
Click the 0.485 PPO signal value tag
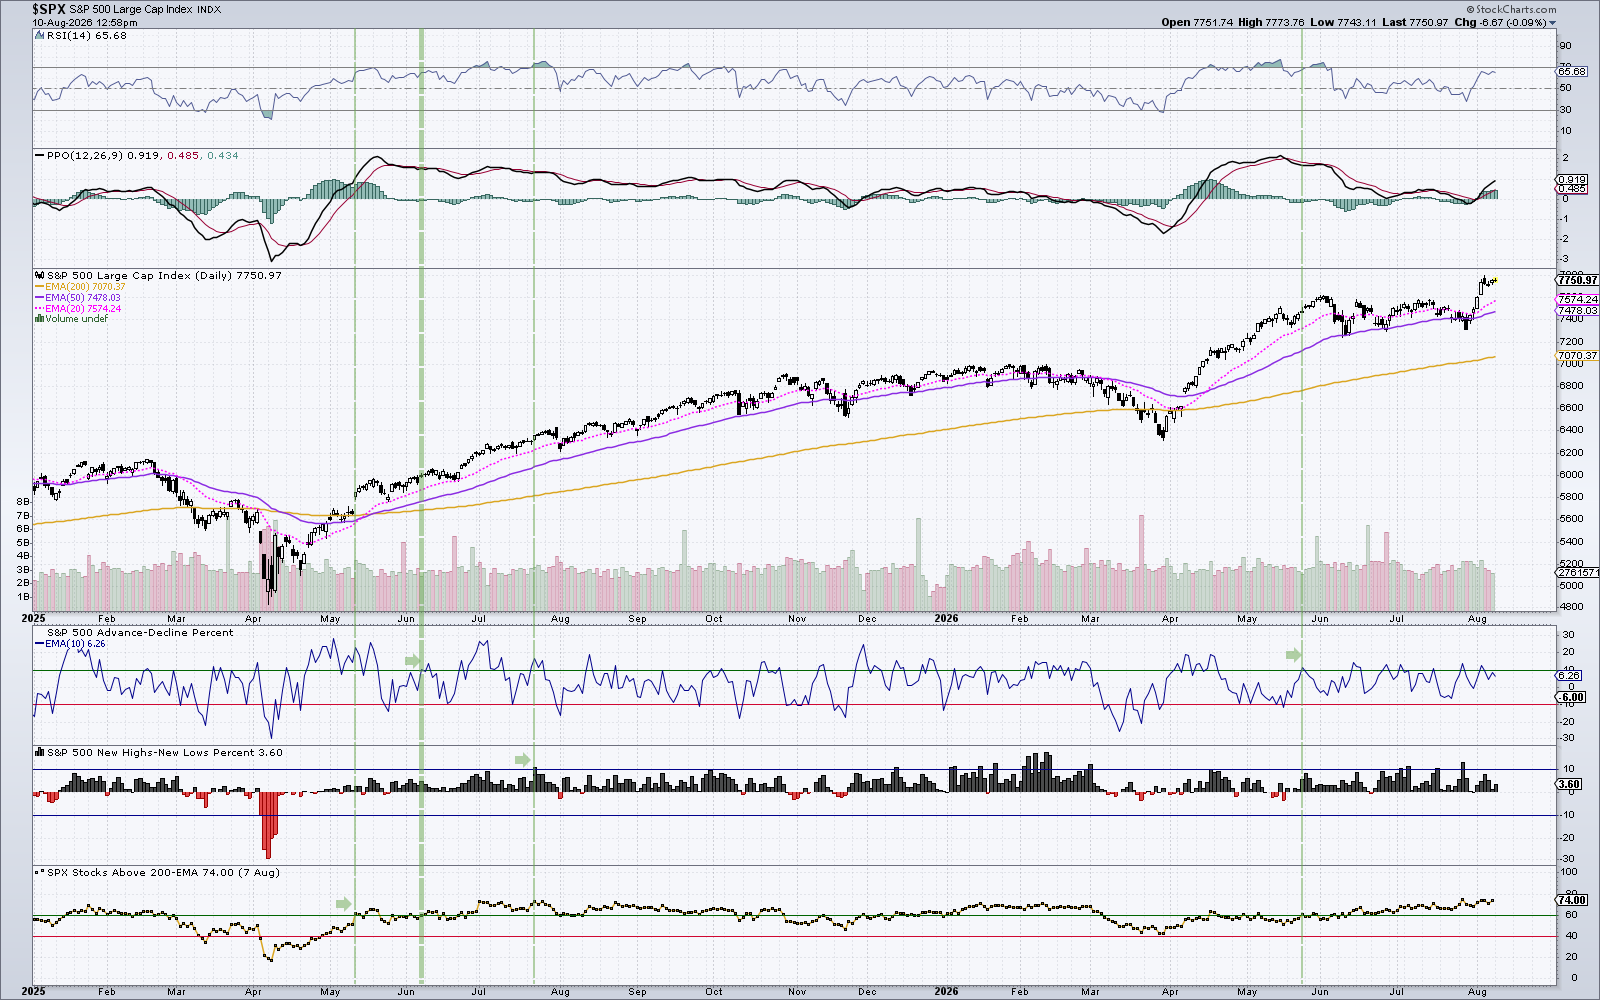pos(1572,189)
